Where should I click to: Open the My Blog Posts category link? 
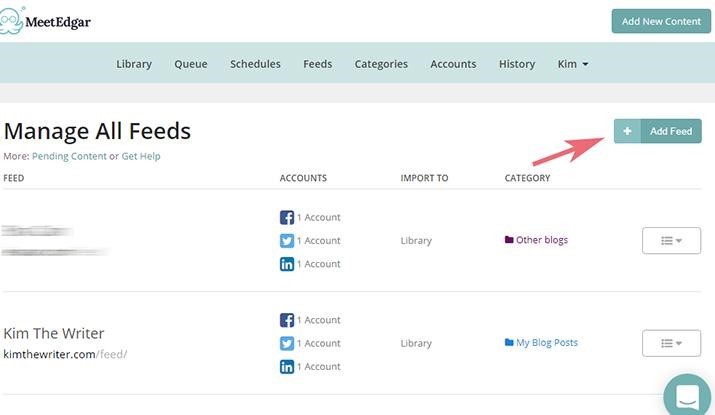pyautogui.click(x=547, y=342)
